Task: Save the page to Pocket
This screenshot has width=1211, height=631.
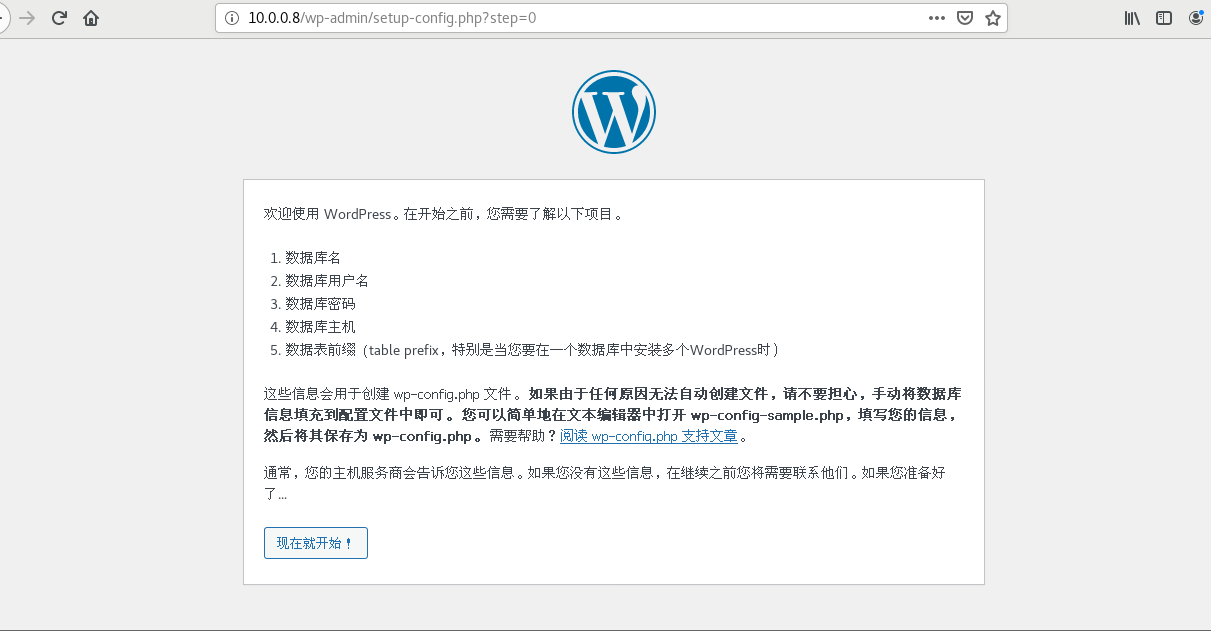Action: tap(965, 18)
